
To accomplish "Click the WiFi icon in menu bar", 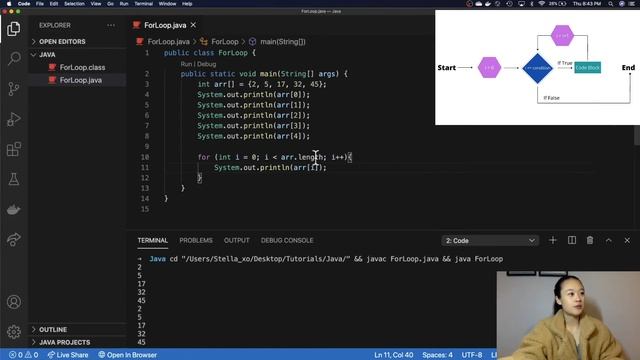I will coord(541,4).
